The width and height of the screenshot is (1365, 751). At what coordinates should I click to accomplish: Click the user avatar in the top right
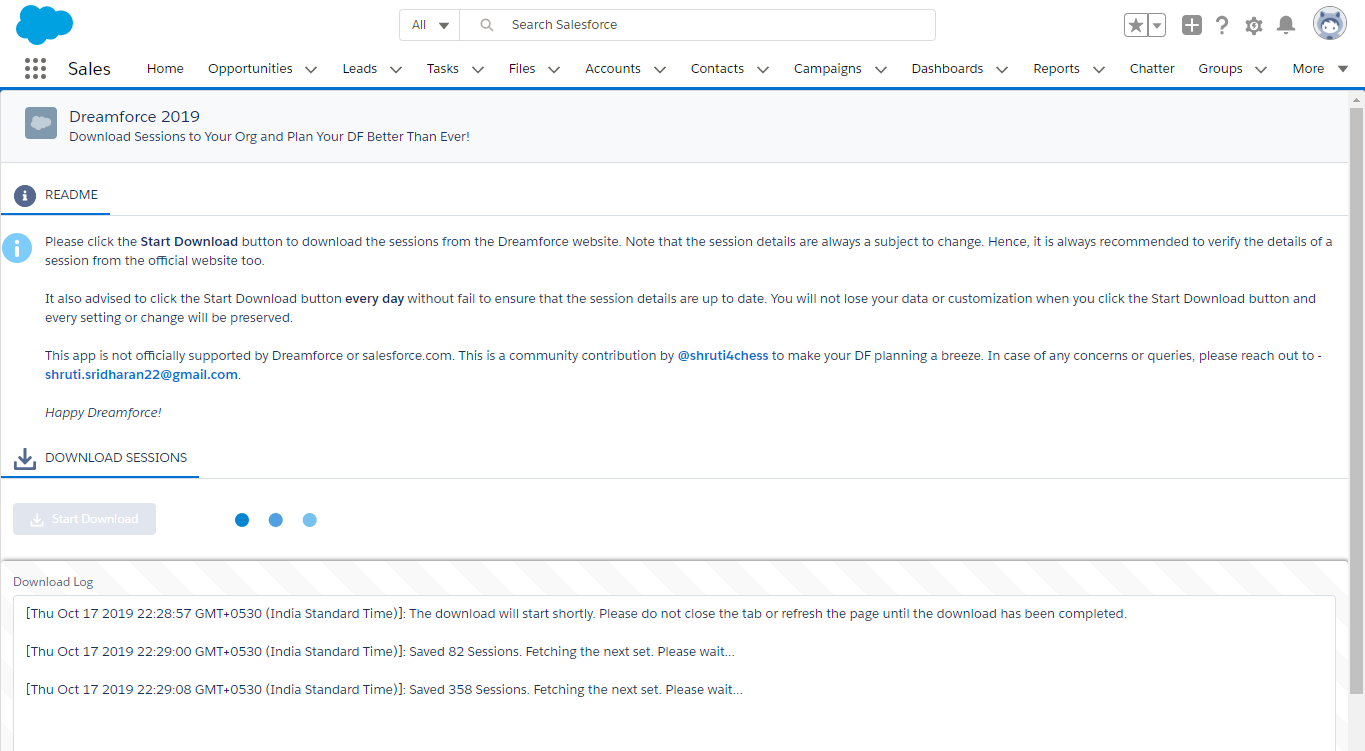point(1329,22)
